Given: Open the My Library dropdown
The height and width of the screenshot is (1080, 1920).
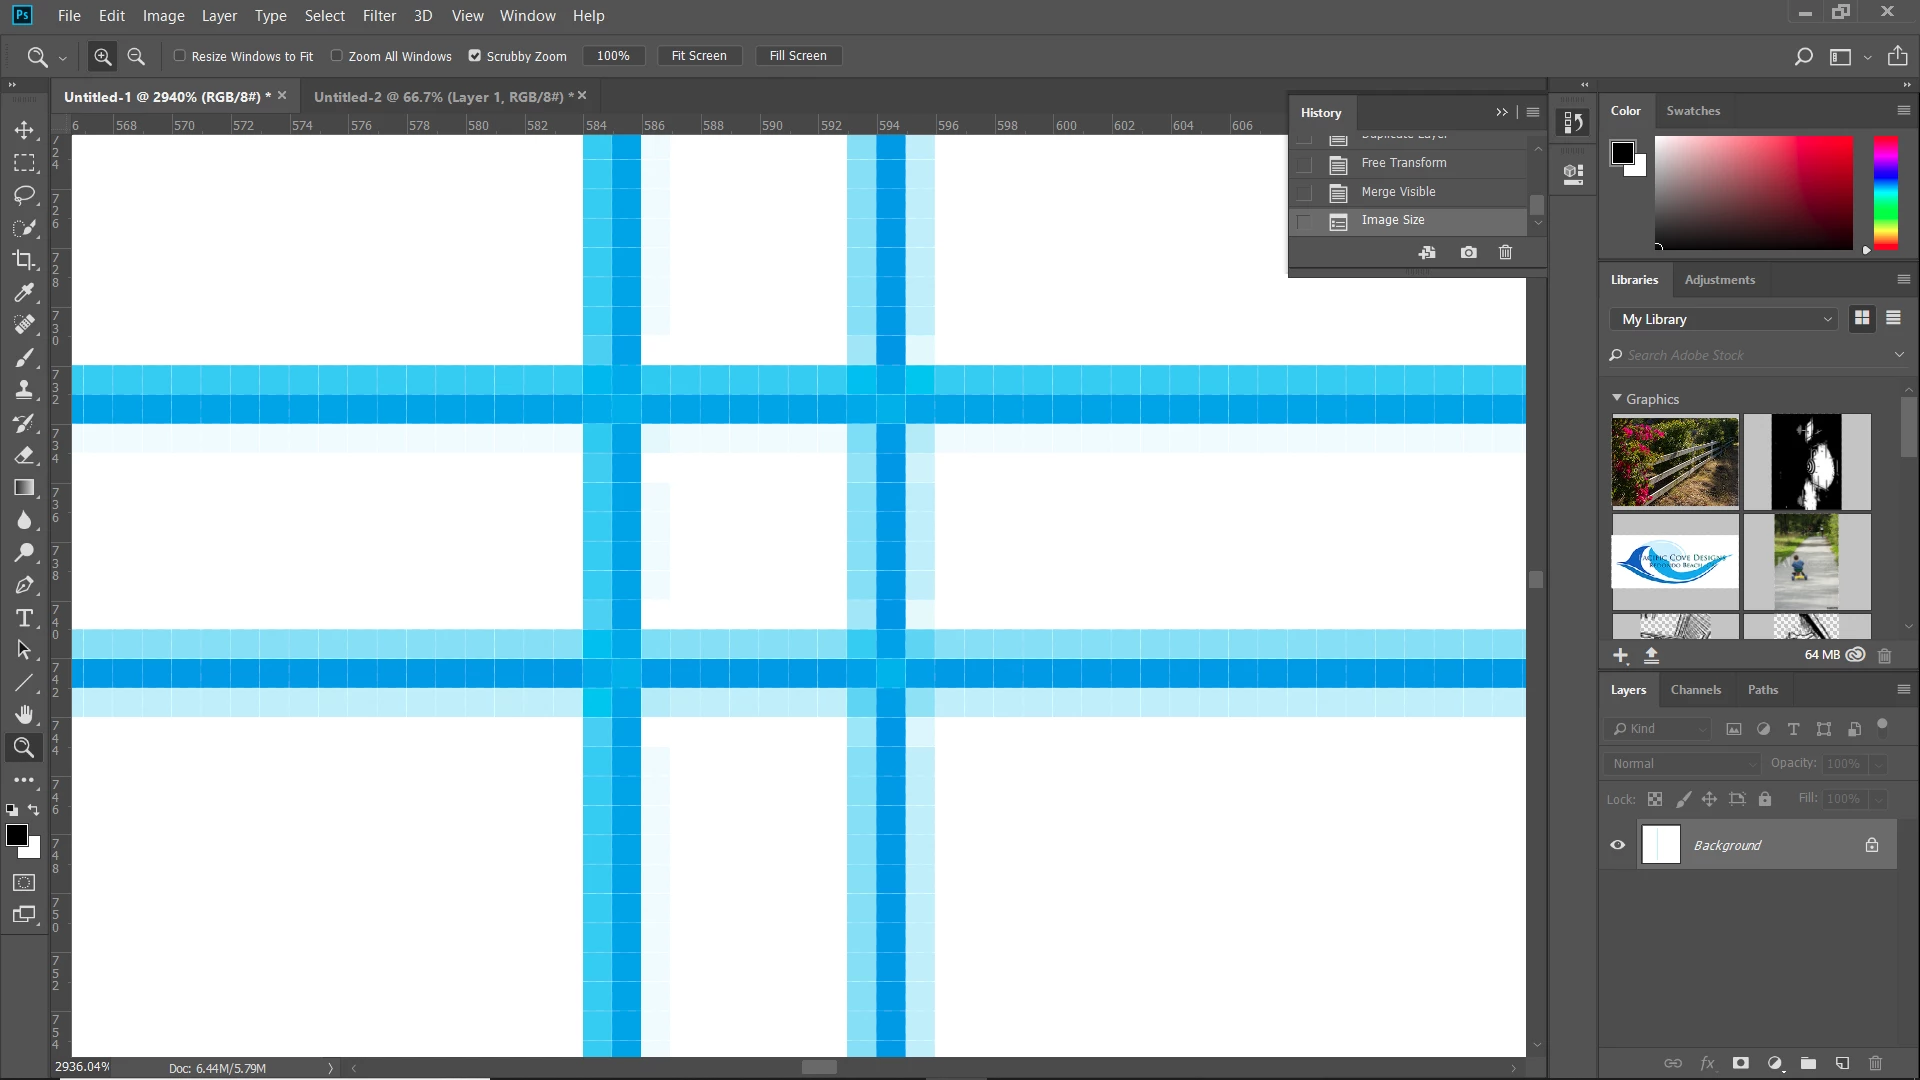Looking at the screenshot, I should (1725, 319).
